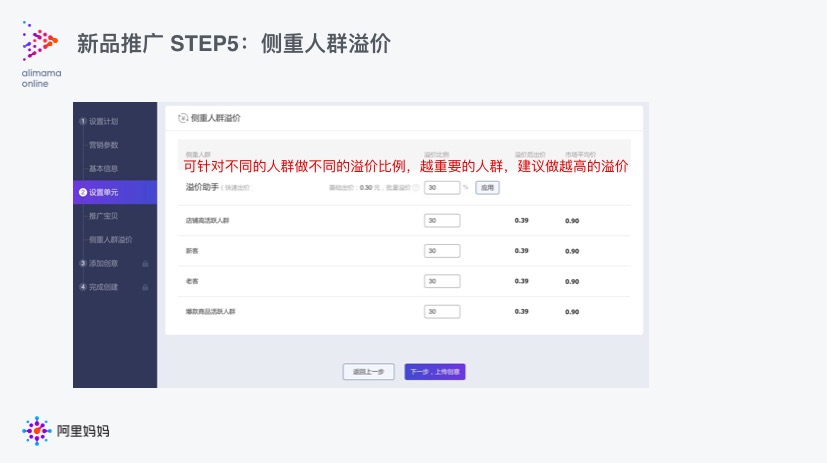Click 0.39 bid value in 新客 row
Screen dimensions: 827x463
[522, 251]
